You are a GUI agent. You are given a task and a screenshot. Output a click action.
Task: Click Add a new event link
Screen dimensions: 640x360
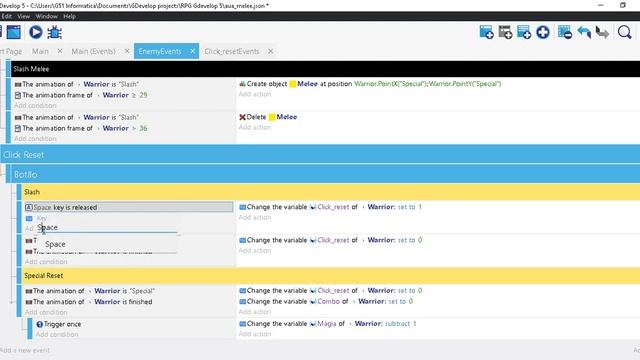coord(25,350)
